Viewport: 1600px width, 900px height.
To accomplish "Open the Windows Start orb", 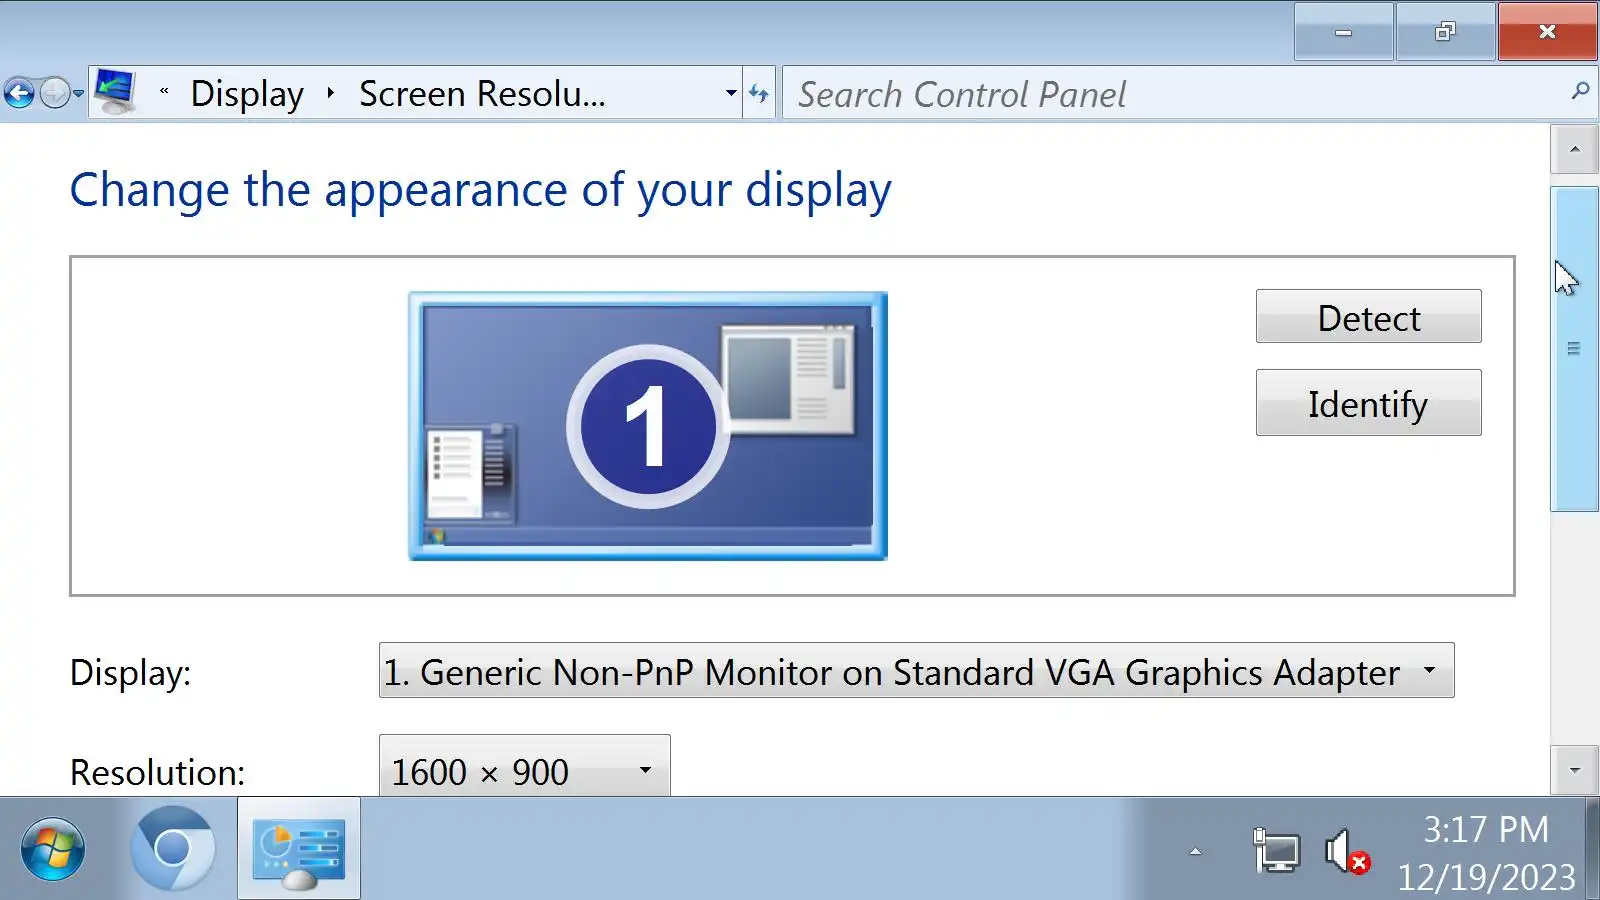I will [x=53, y=850].
